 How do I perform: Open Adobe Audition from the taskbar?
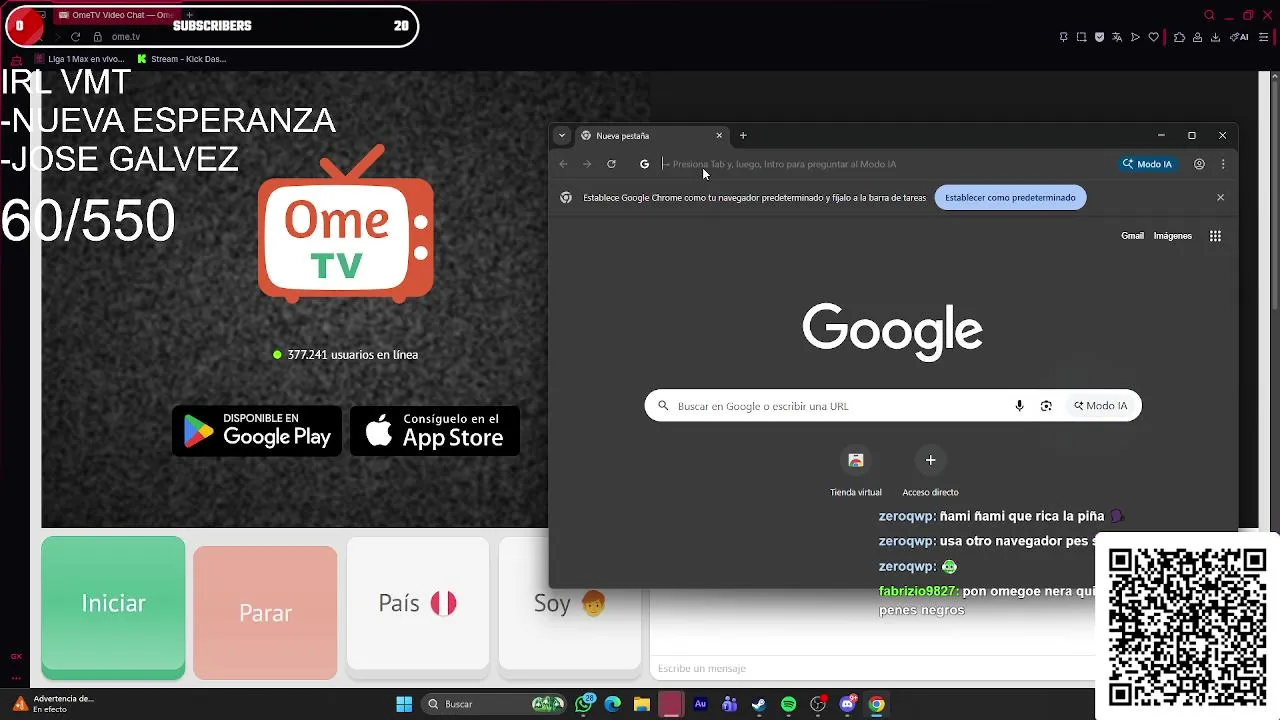click(700, 704)
